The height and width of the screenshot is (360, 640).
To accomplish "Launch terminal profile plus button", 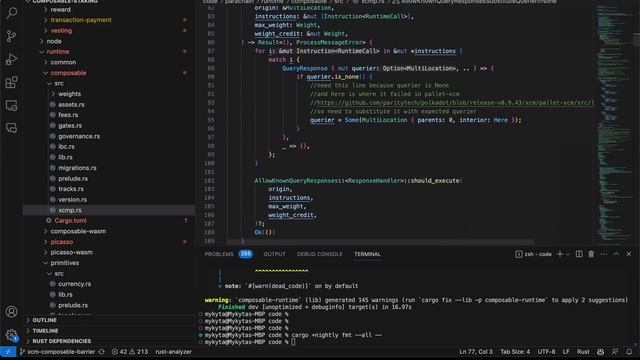I will click(560, 254).
